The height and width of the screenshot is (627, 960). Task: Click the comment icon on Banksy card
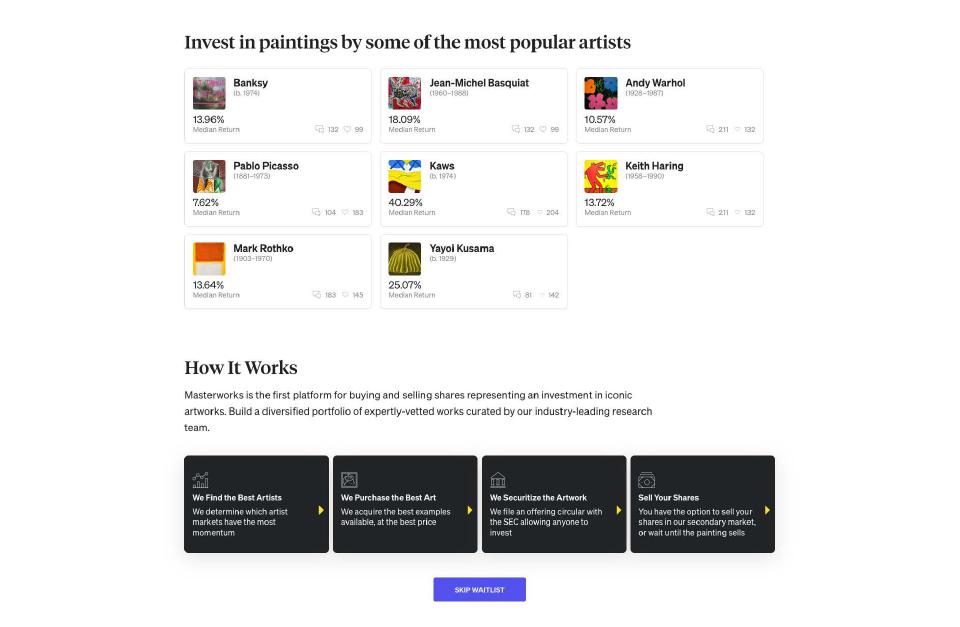pyautogui.click(x=319, y=129)
